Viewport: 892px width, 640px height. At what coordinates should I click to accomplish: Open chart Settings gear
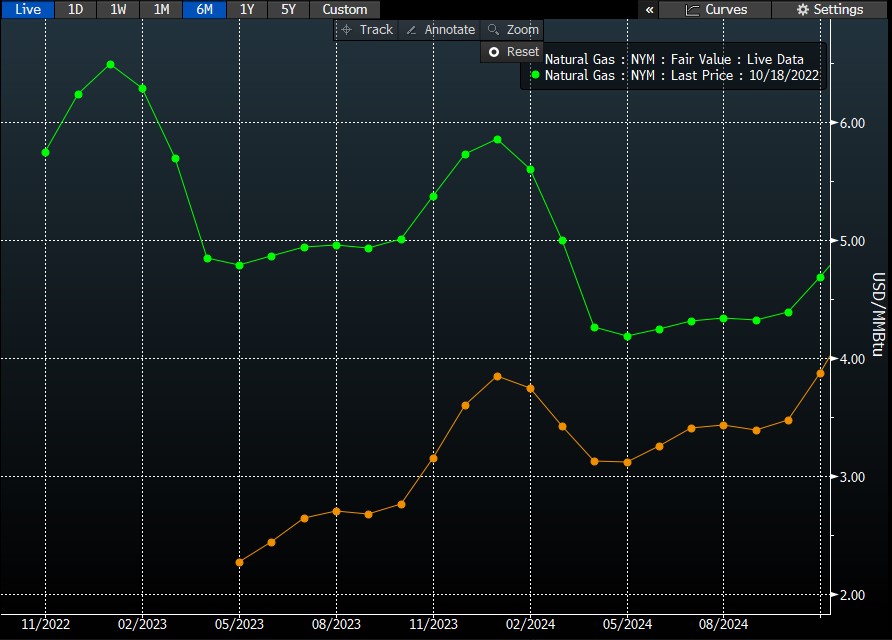pyautogui.click(x=830, y=9)
